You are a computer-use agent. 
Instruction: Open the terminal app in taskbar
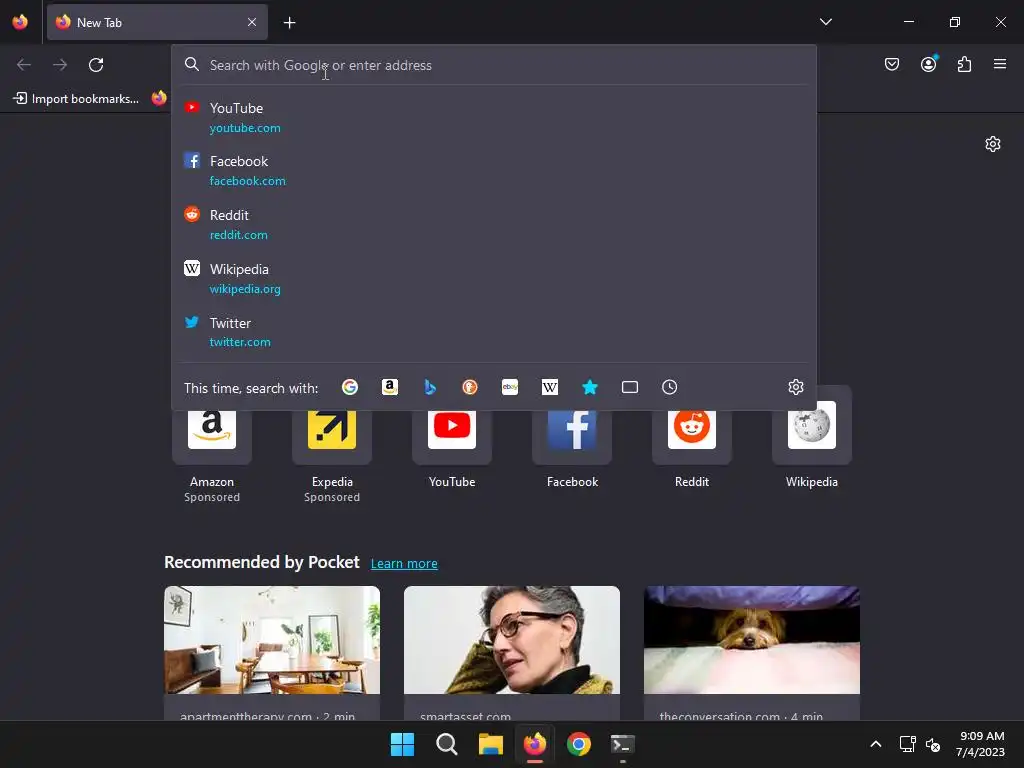click(x=622, y=744)
